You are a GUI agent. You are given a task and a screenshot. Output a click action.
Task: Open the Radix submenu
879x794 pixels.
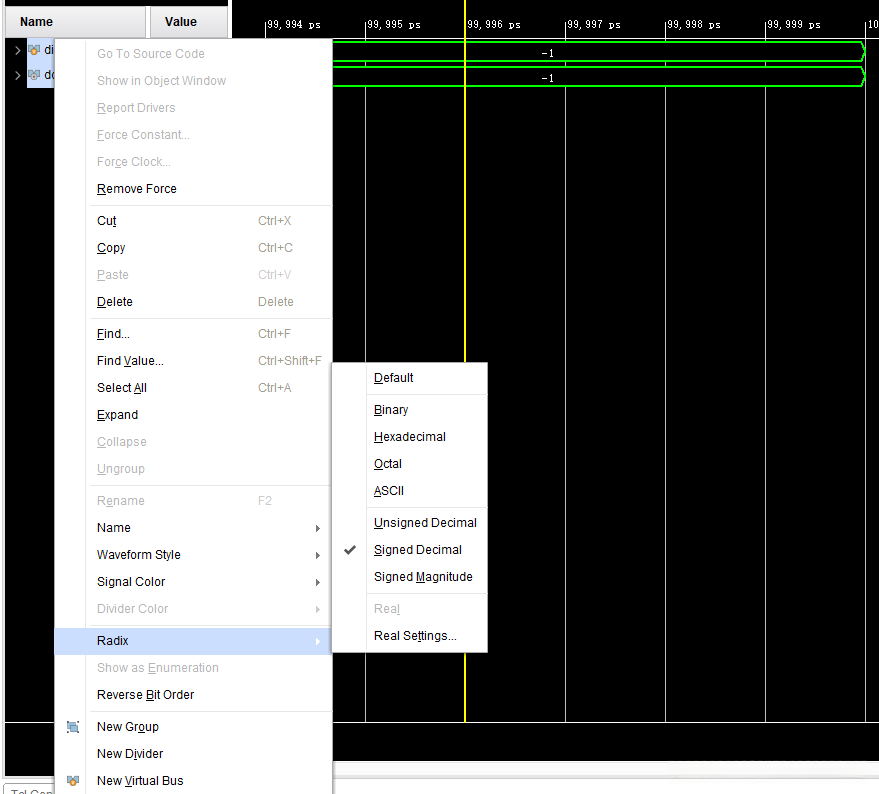coord(193,641)
